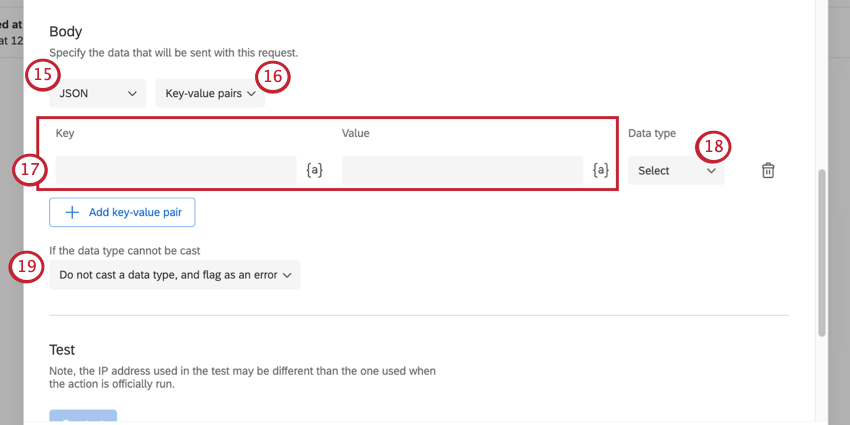Click the piped text icon beside Value field

601,171
